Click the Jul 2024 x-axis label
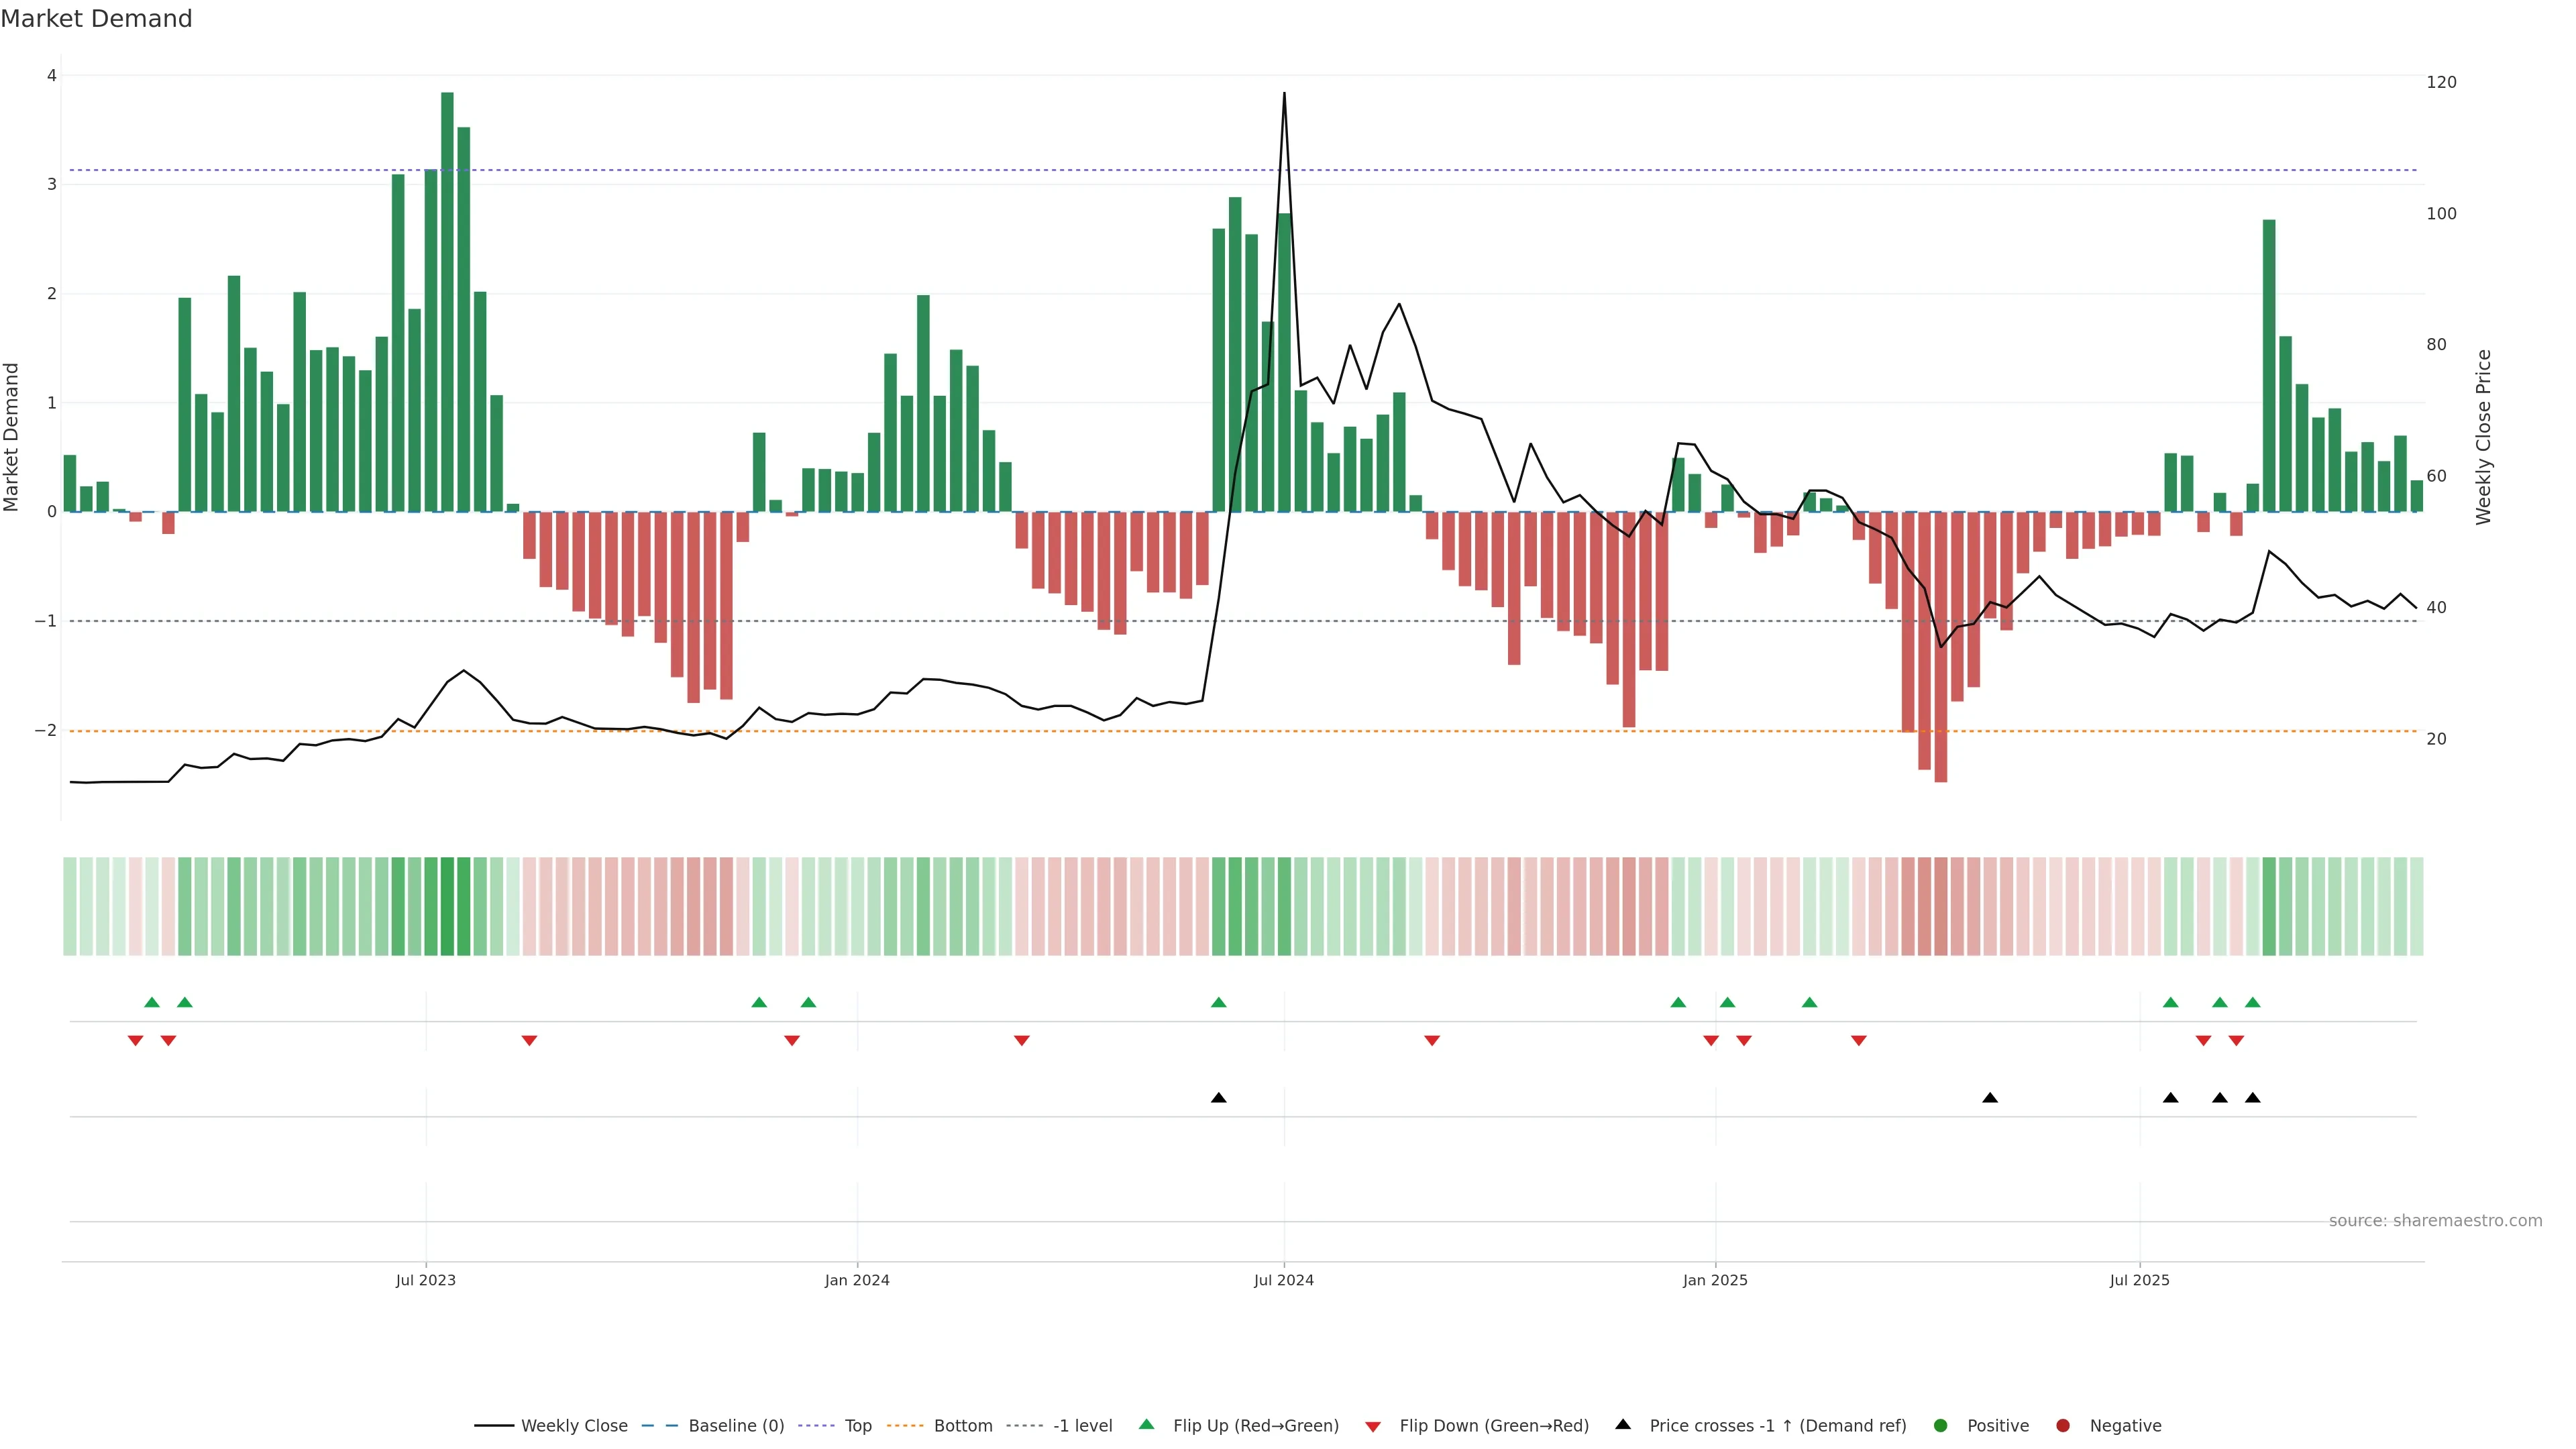 [x=1283, y=1280]
